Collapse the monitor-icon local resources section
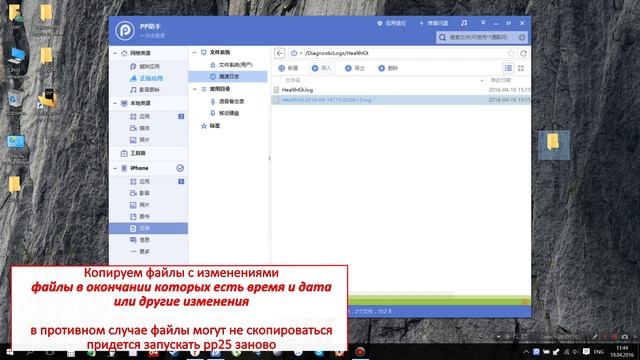This screenshot has width=640, height=360. 115,103
